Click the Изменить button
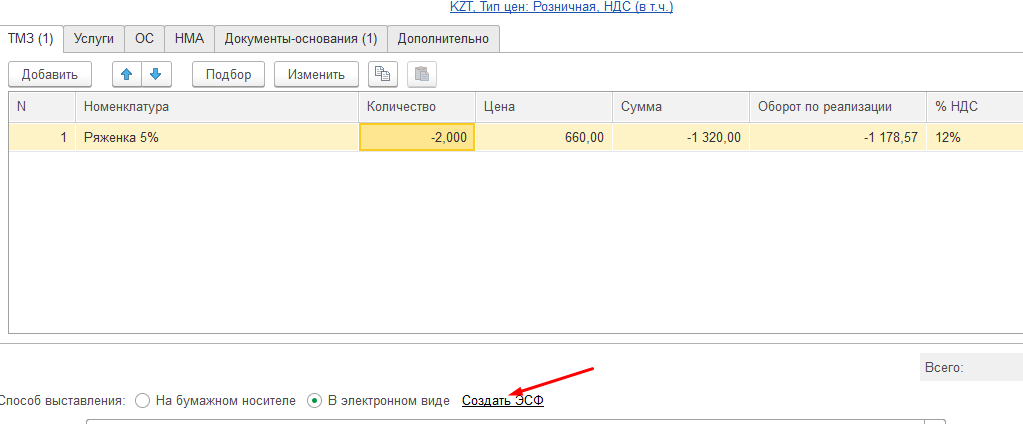This screenshot has width=1023, height=424. pos(316,74)
